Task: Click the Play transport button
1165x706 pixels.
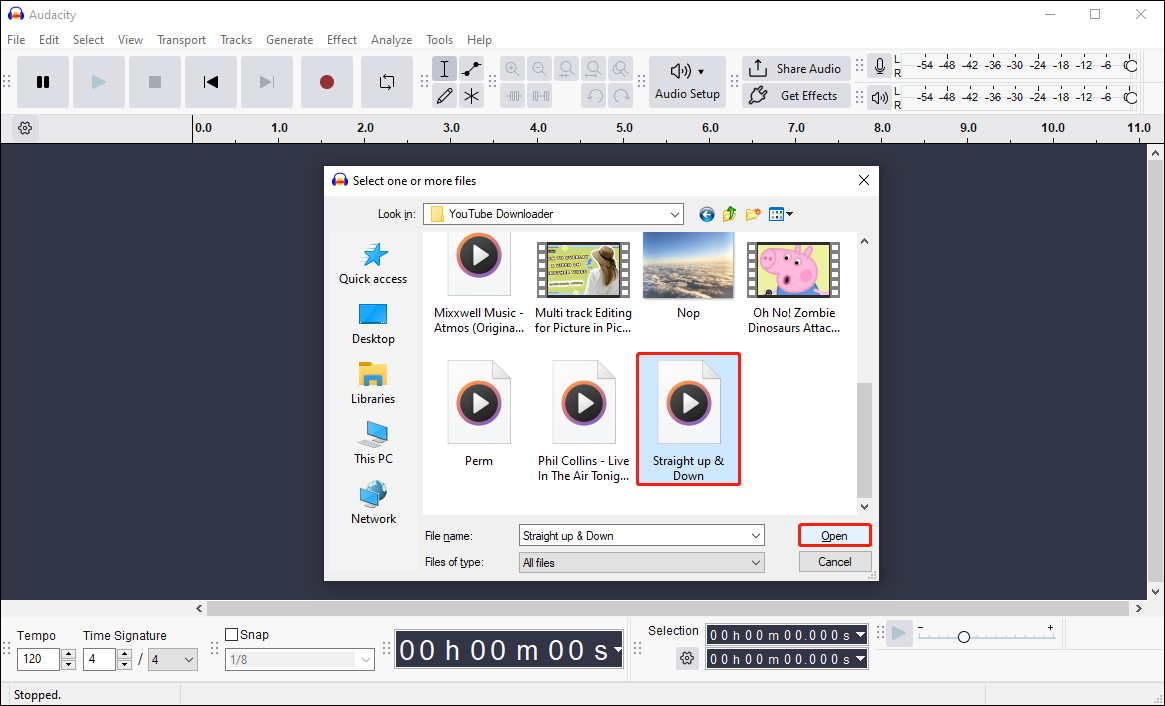Action: pos(99,82)
